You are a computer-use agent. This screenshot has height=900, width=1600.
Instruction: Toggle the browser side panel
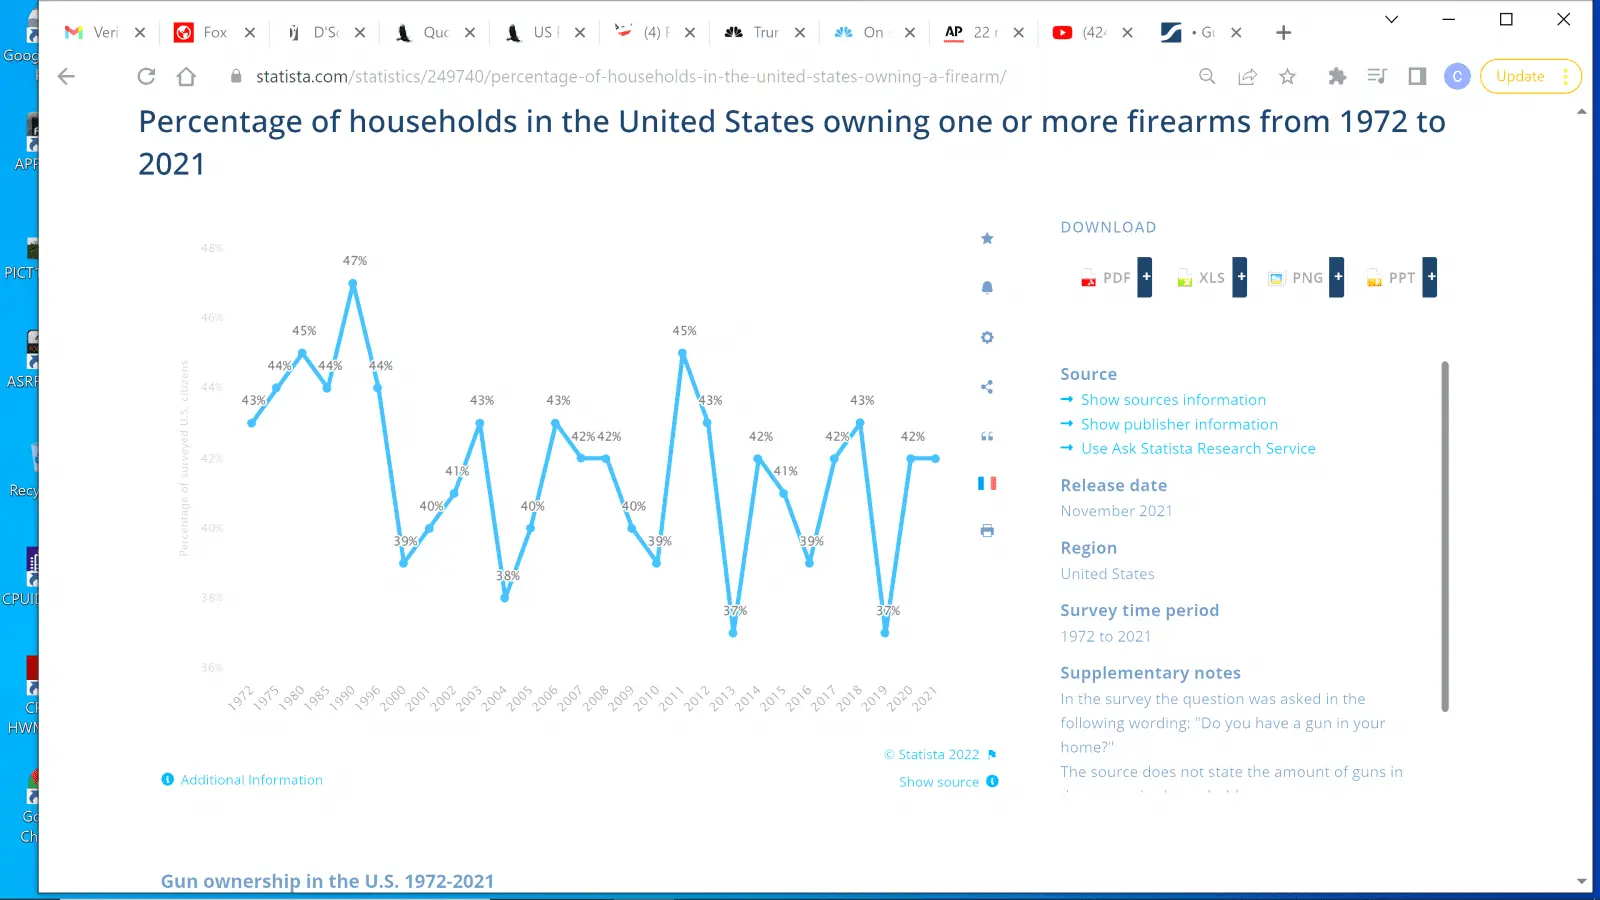click(1417, 77)
